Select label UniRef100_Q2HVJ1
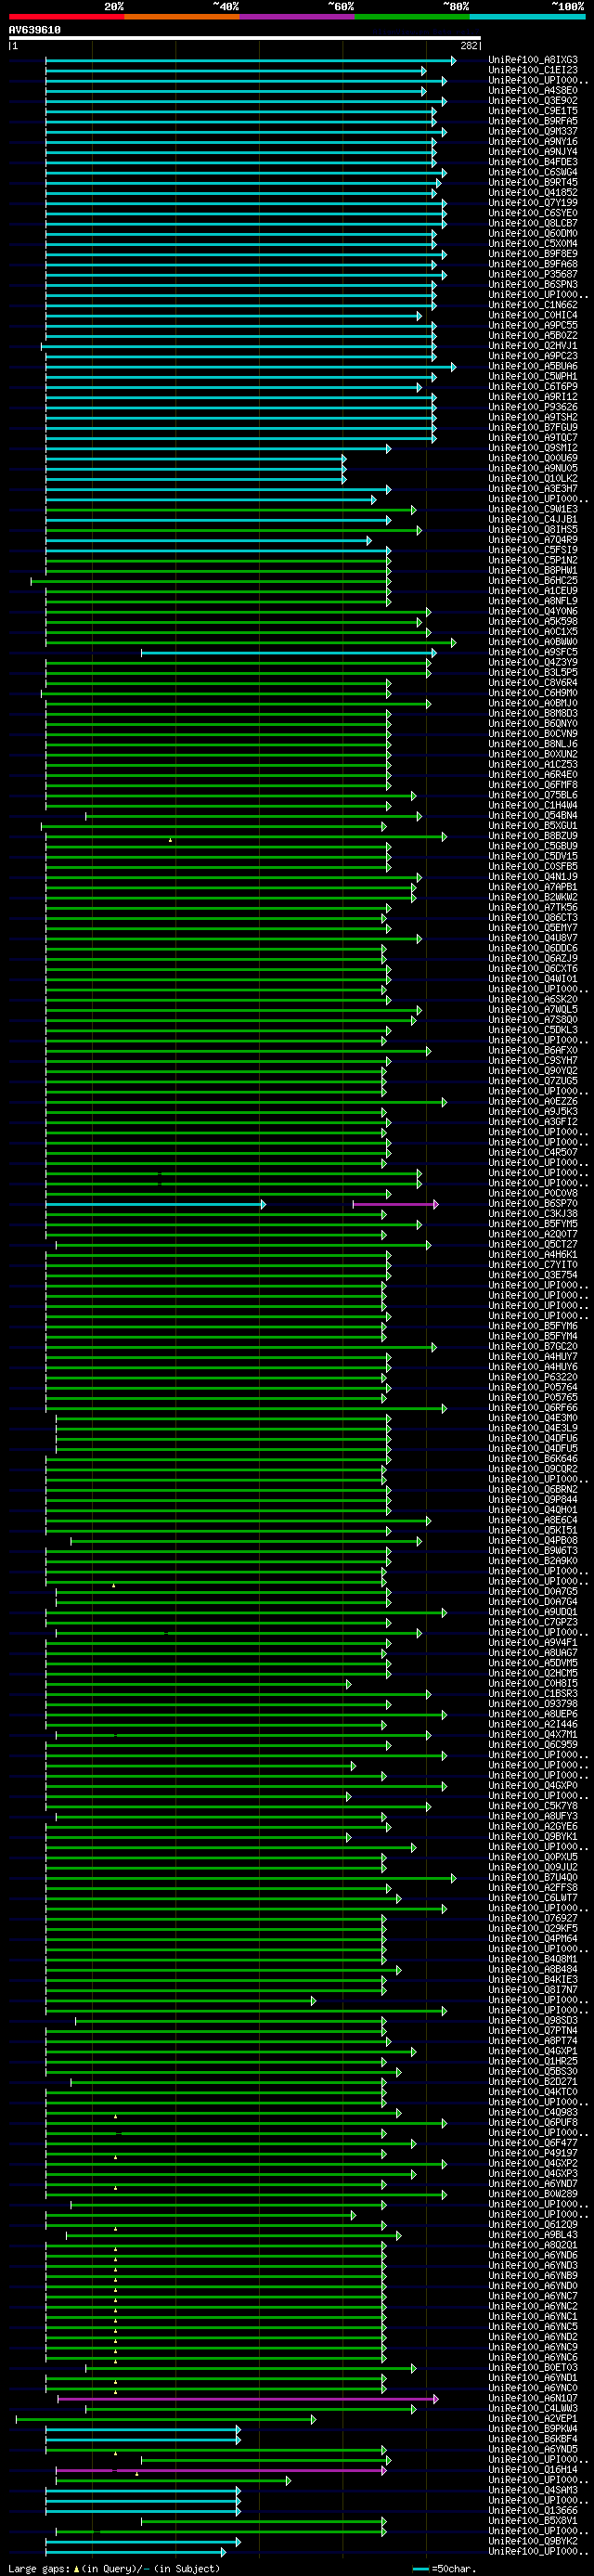Screen dimensions: 594x2576 (x=533, y=346)
